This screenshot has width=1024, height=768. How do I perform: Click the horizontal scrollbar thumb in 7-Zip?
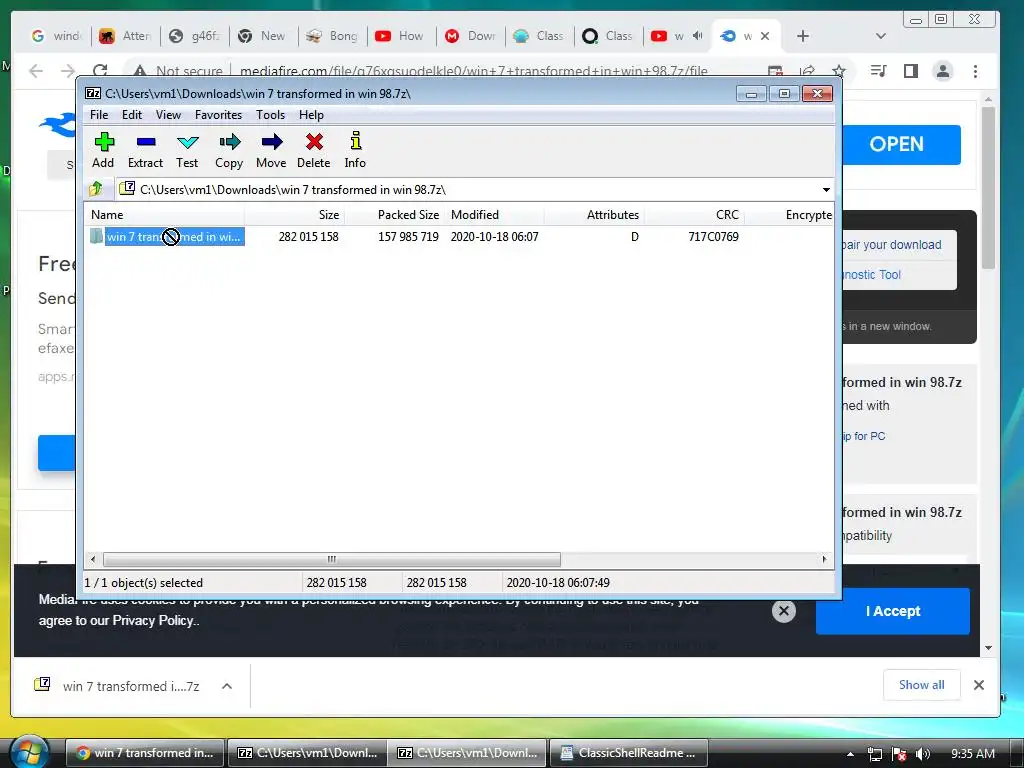click(332, 559)
